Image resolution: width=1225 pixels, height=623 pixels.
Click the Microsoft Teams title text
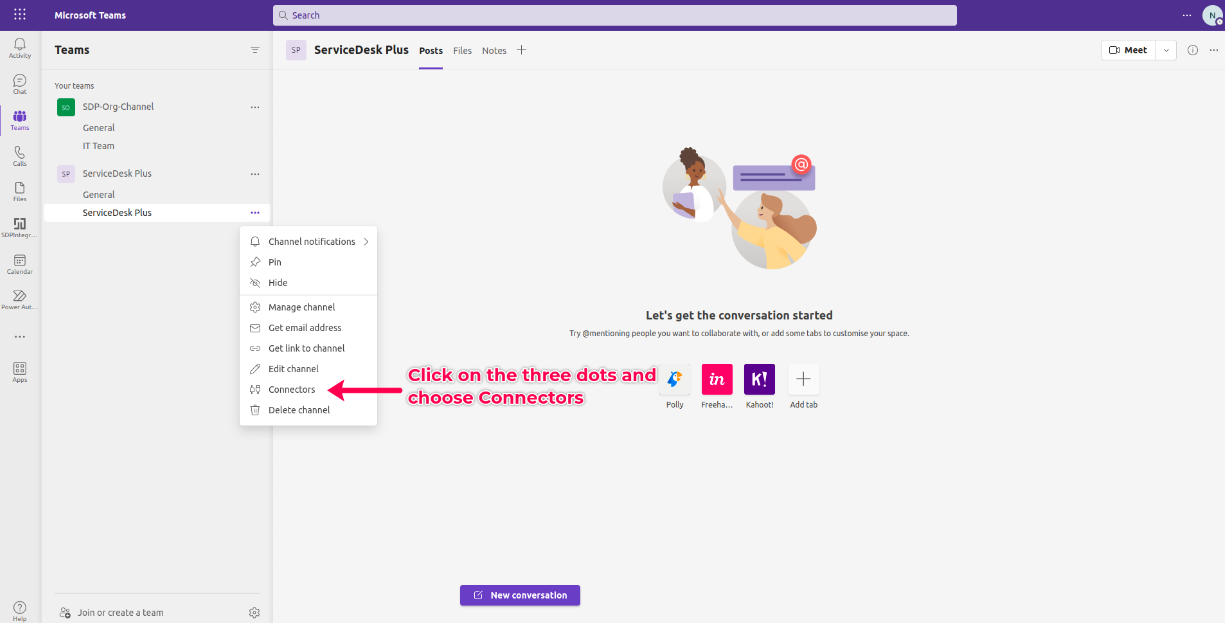point(91,15)
